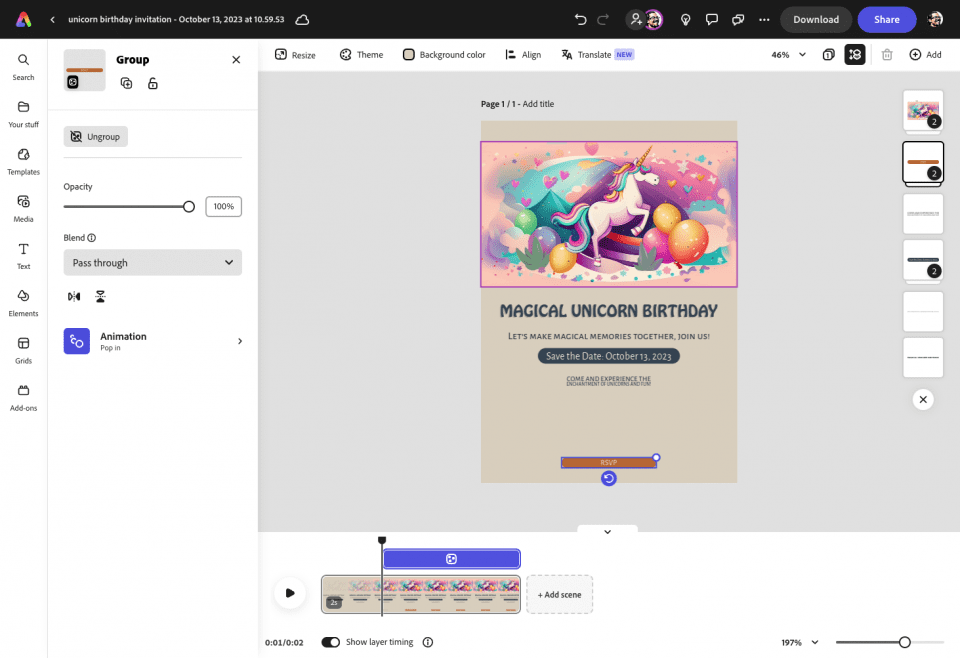Click the Opacity slider handle
The image size is (960, 658).
pos(189,207)
